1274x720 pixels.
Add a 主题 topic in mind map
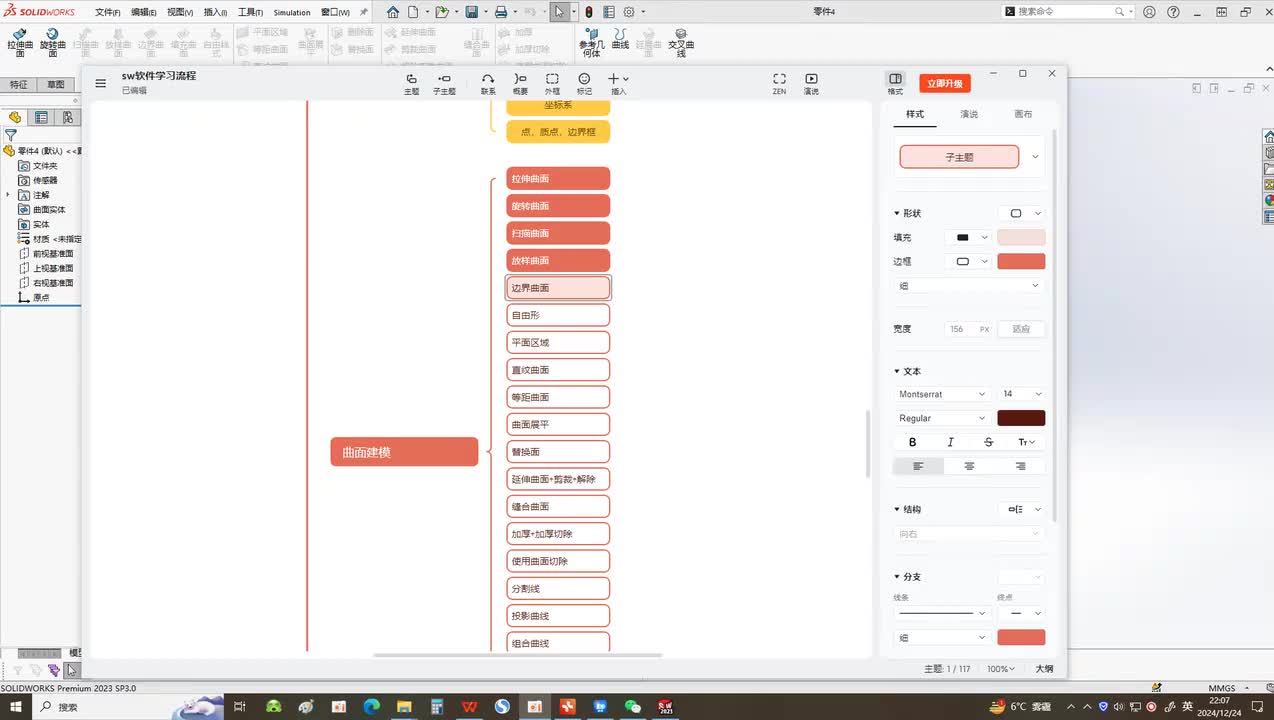(411, 84)
